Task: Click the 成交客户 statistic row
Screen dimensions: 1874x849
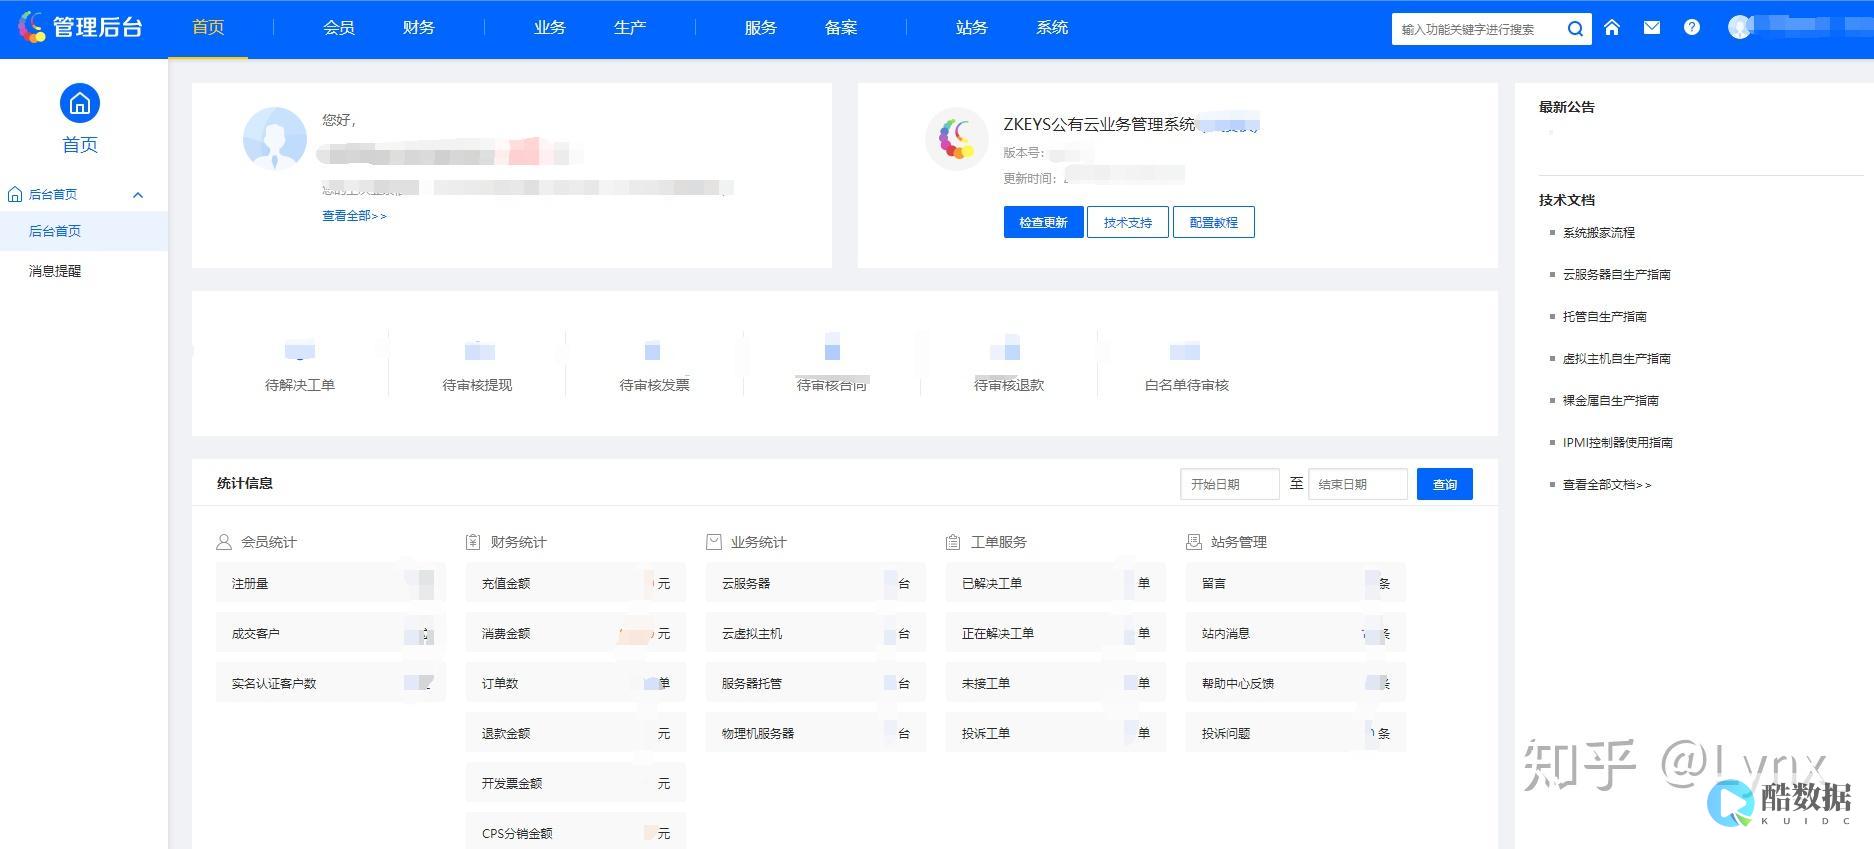Action: pyautogui.click(x=331, y=633)
